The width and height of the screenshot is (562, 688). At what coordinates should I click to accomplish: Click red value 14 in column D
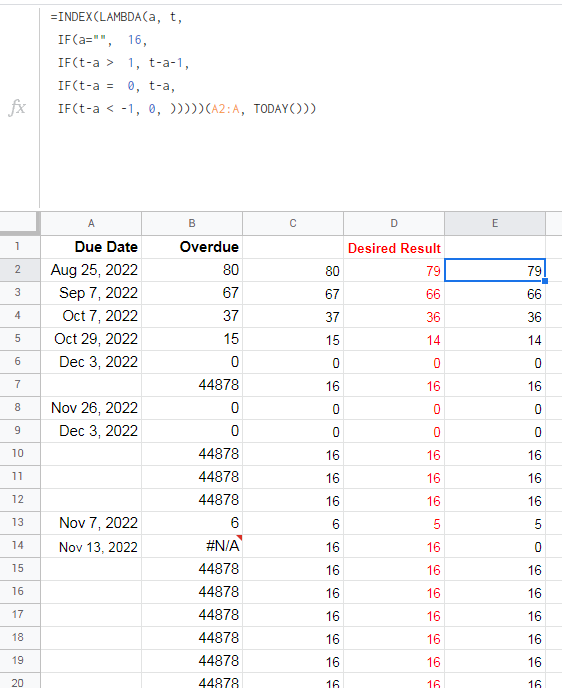[x=394, y=339]
